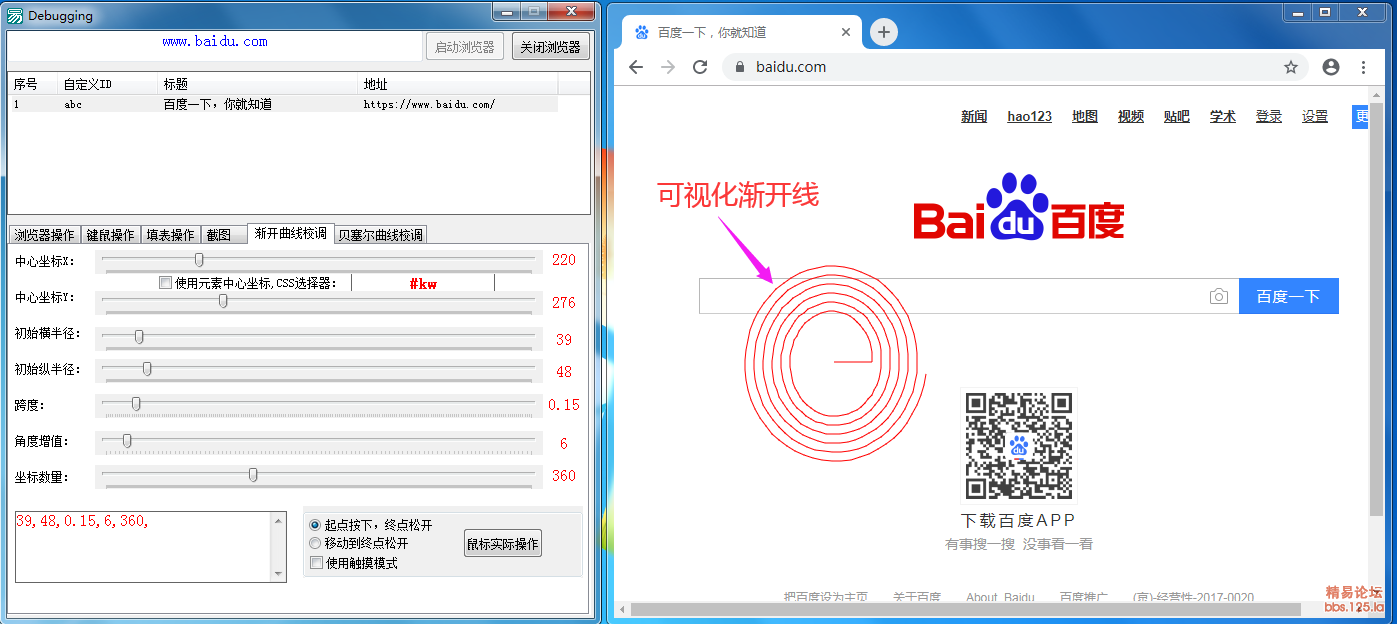This screenshot has width=1397, height=624.
Task: Click the 中心坐标X slider thumb
Action: click(x=199, y=260)
